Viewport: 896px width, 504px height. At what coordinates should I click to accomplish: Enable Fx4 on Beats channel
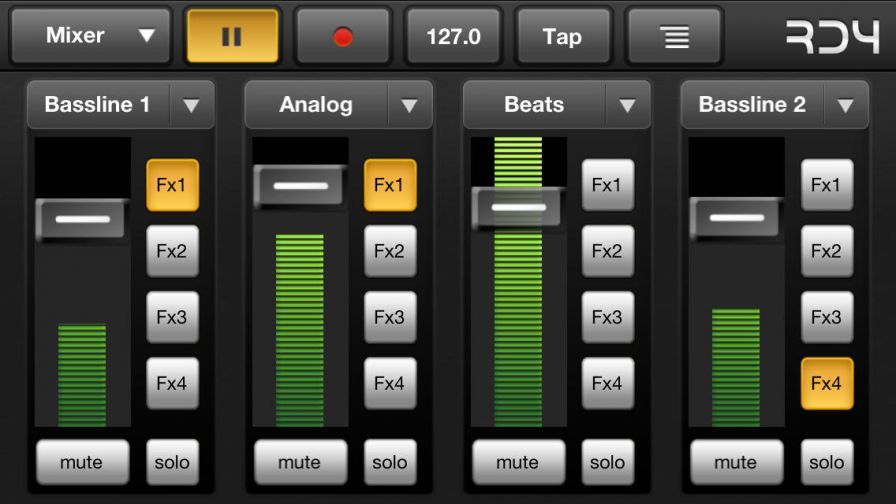pos(608,383)
